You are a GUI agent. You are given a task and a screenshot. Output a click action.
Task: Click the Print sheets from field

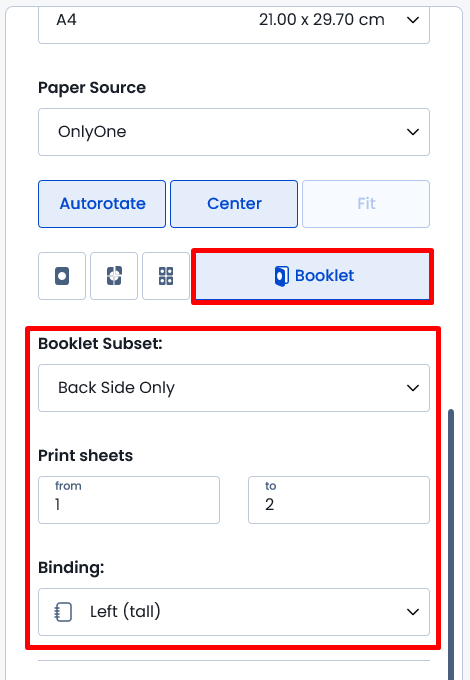pos(129,500)
